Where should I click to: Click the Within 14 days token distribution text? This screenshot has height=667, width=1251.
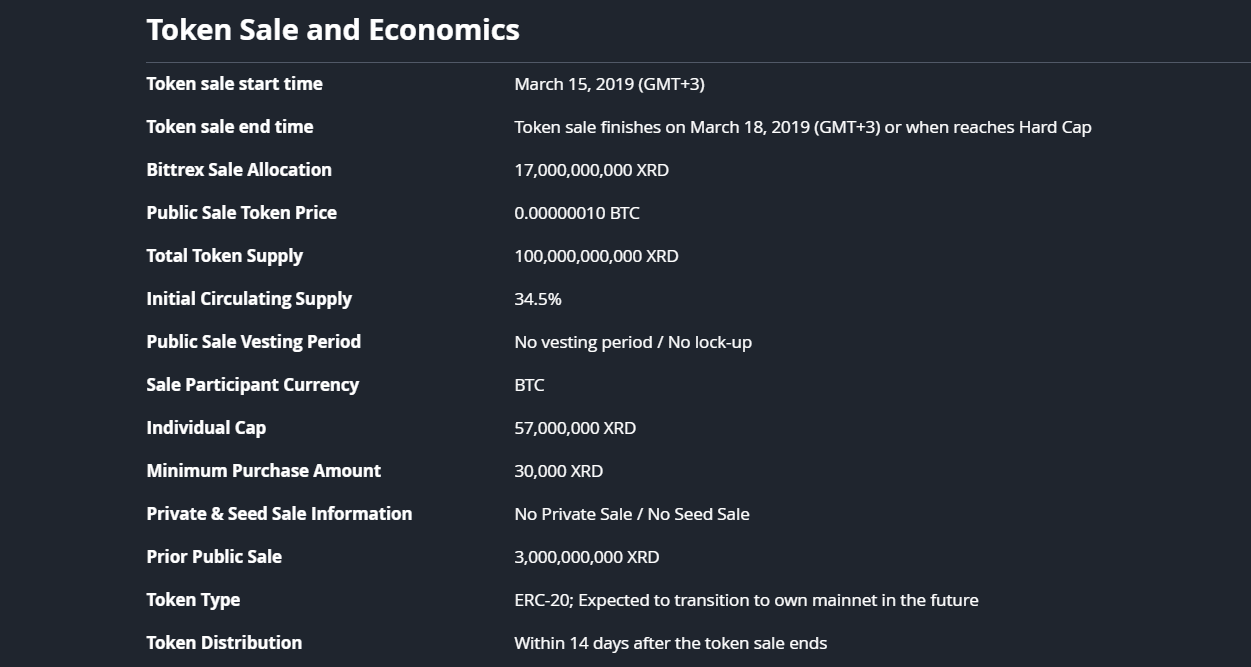click(670, 643)
